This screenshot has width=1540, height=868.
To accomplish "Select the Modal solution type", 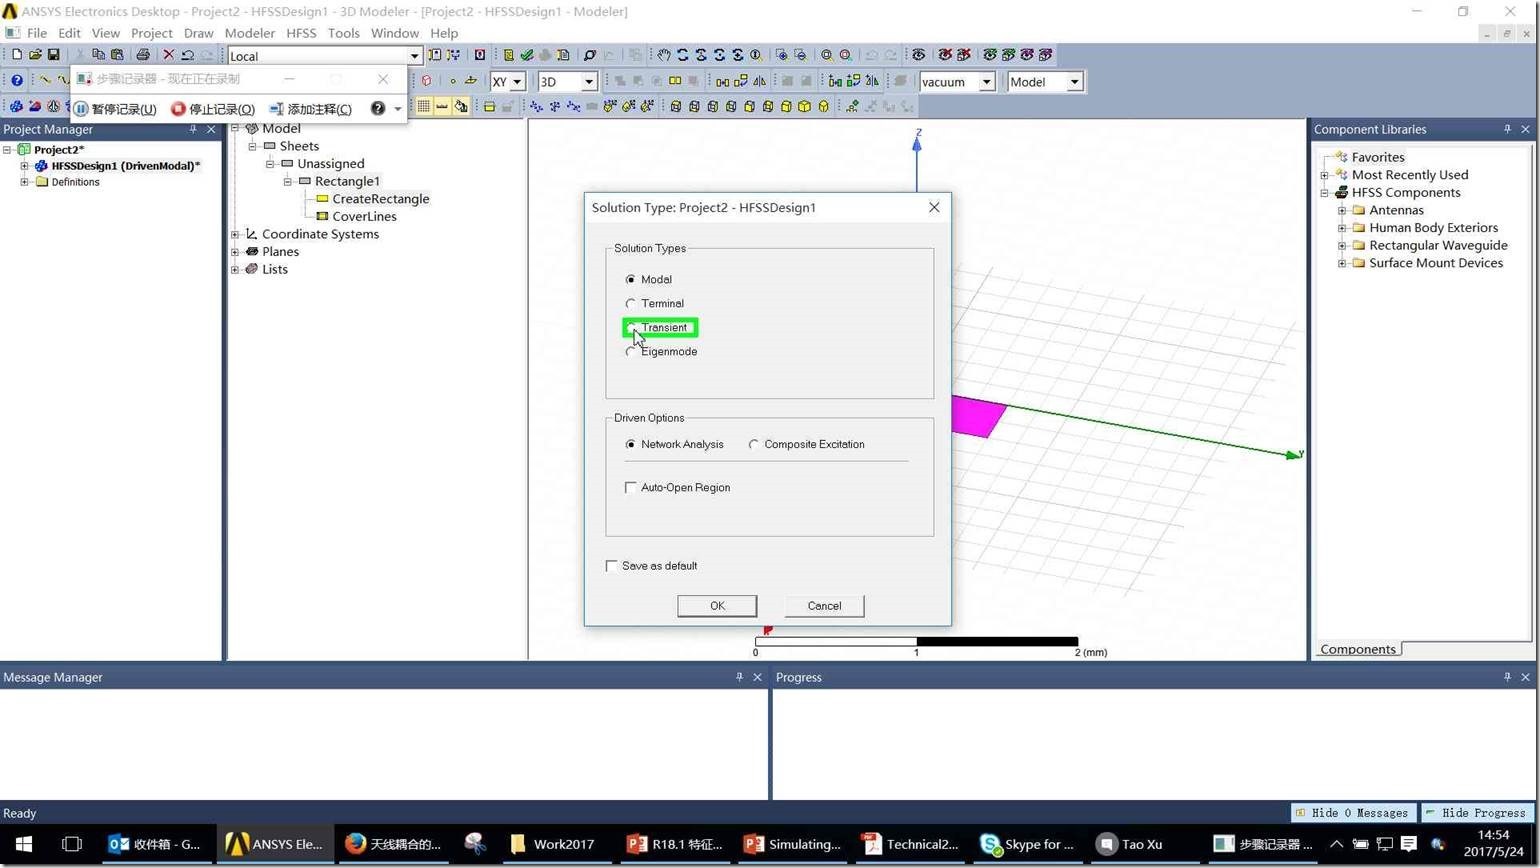I will (x=648, y=279).
